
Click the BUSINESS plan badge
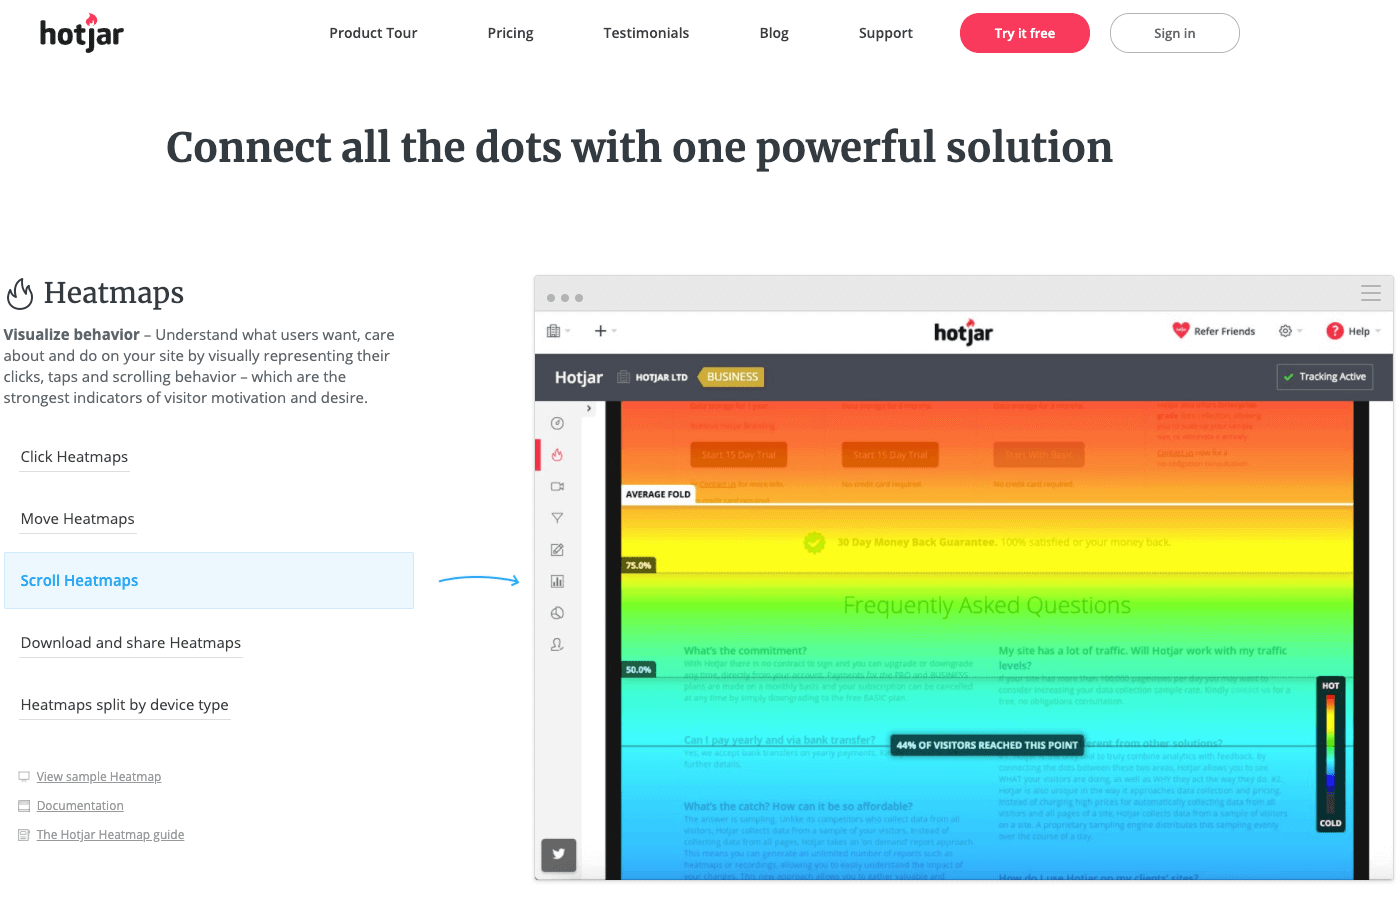(732, 377)
